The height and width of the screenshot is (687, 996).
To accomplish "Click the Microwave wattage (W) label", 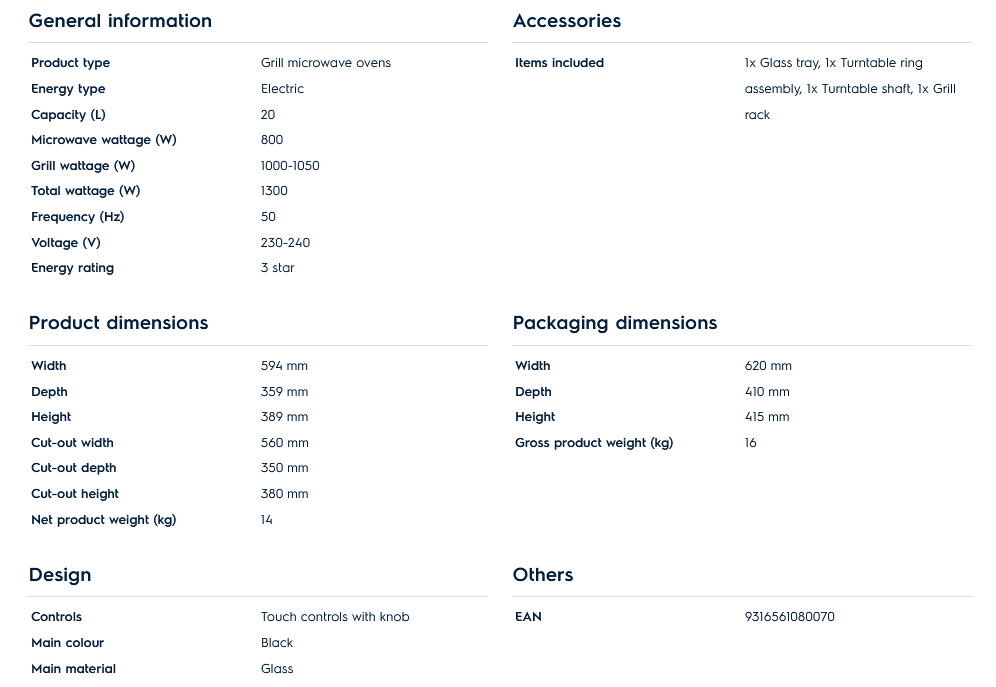I will pos(103,140).
